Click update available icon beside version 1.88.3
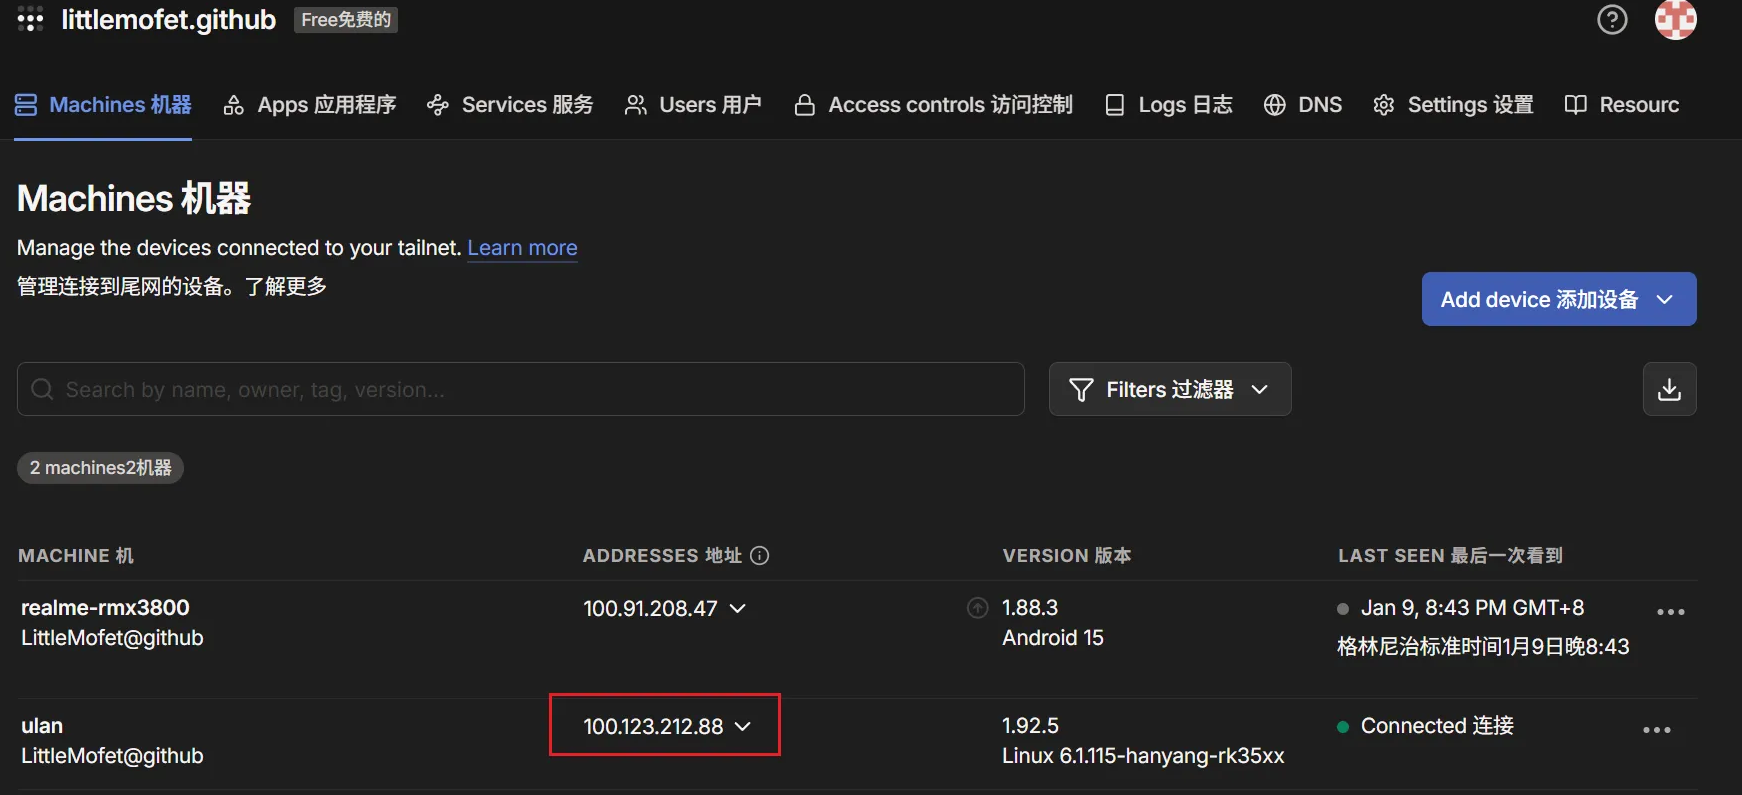Image resolution: width=1742 pixels, height=795 pixels. tap(978, 608)
